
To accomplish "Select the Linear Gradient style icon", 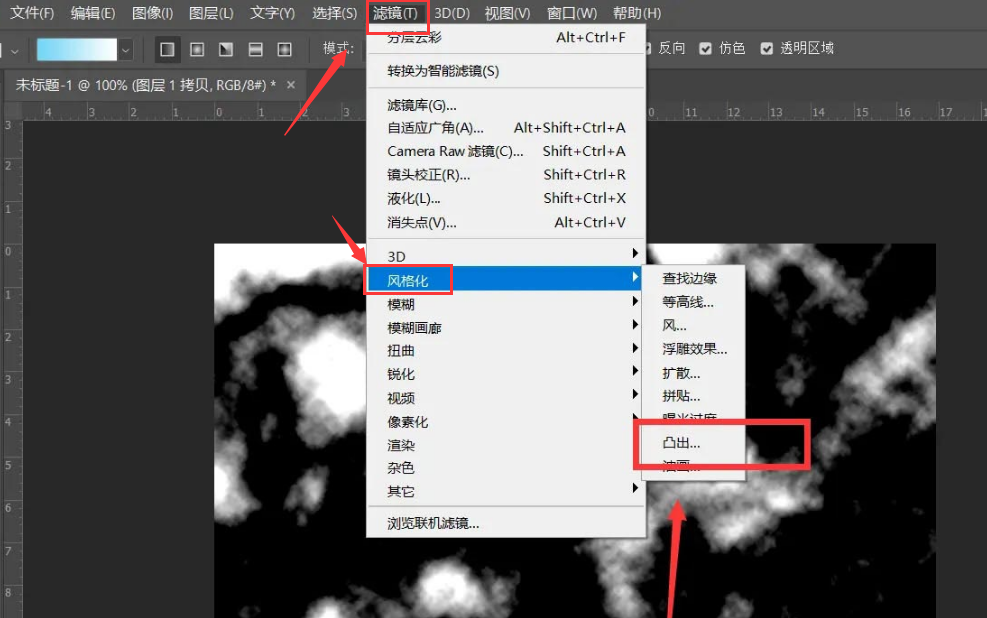I will point(167,48).
